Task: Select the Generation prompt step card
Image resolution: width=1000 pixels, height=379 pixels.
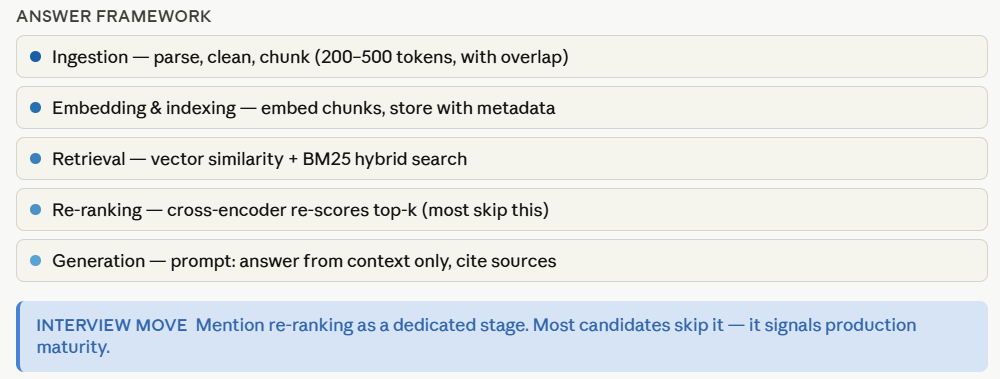Action: [502, 260]
